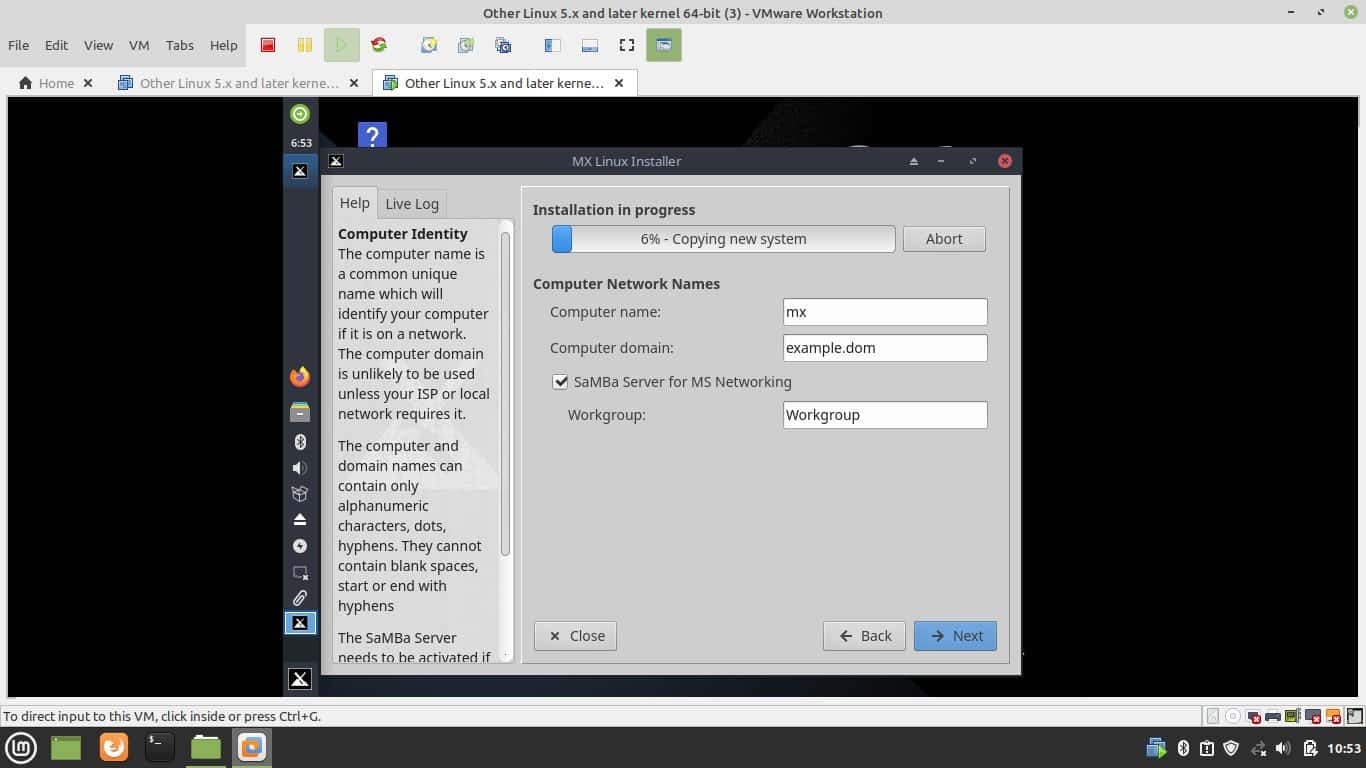This screenshot has height=768, width=1366.
Task: Click the volume icon in MX Linux panel
Action: [x=300, y=468]
